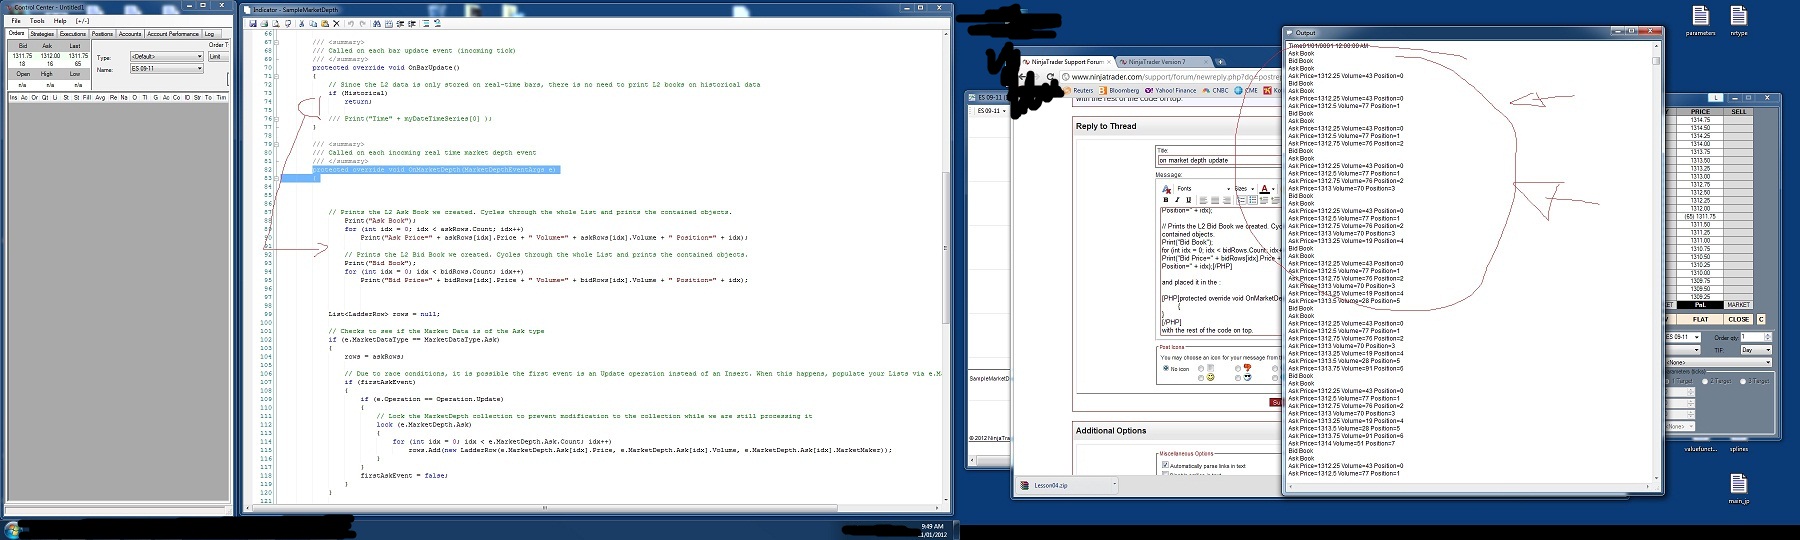Open the Help menu in Control Center
Image resolution: width=1800 pixels, height=540 pixels.
[60, 20]
